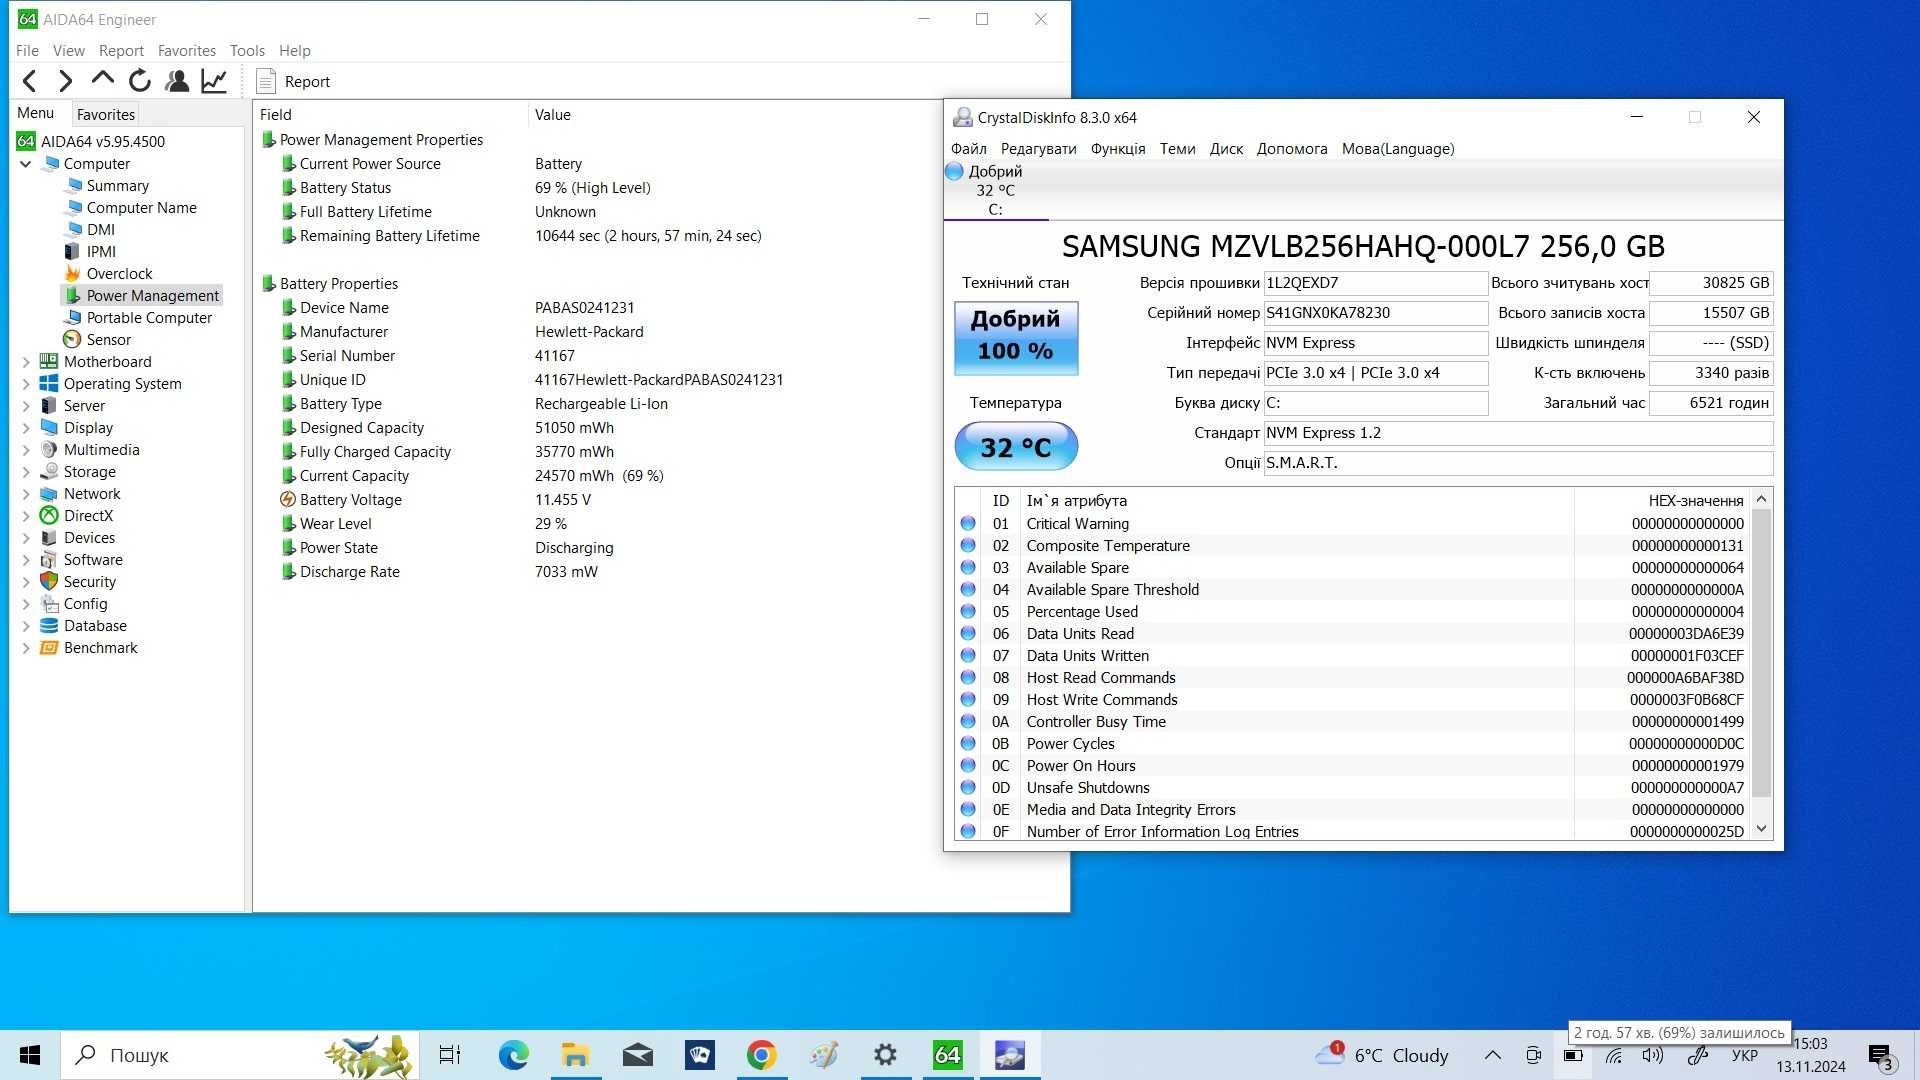Open the File menu in AIDA64

click(x=27, y=50)
